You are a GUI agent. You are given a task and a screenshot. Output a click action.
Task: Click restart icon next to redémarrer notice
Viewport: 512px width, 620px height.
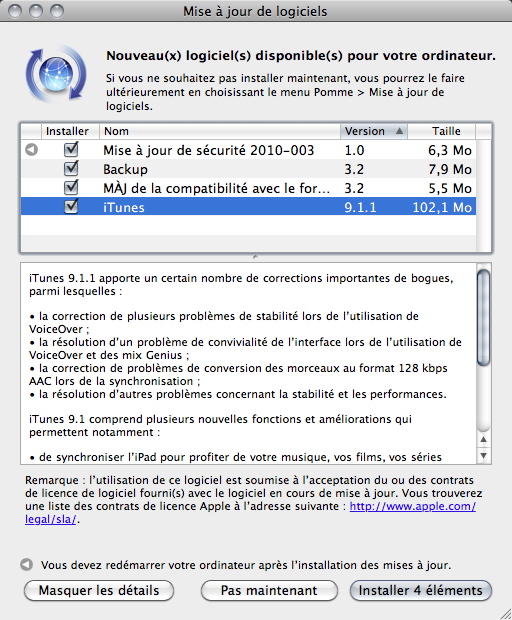(x=26, y=564)
